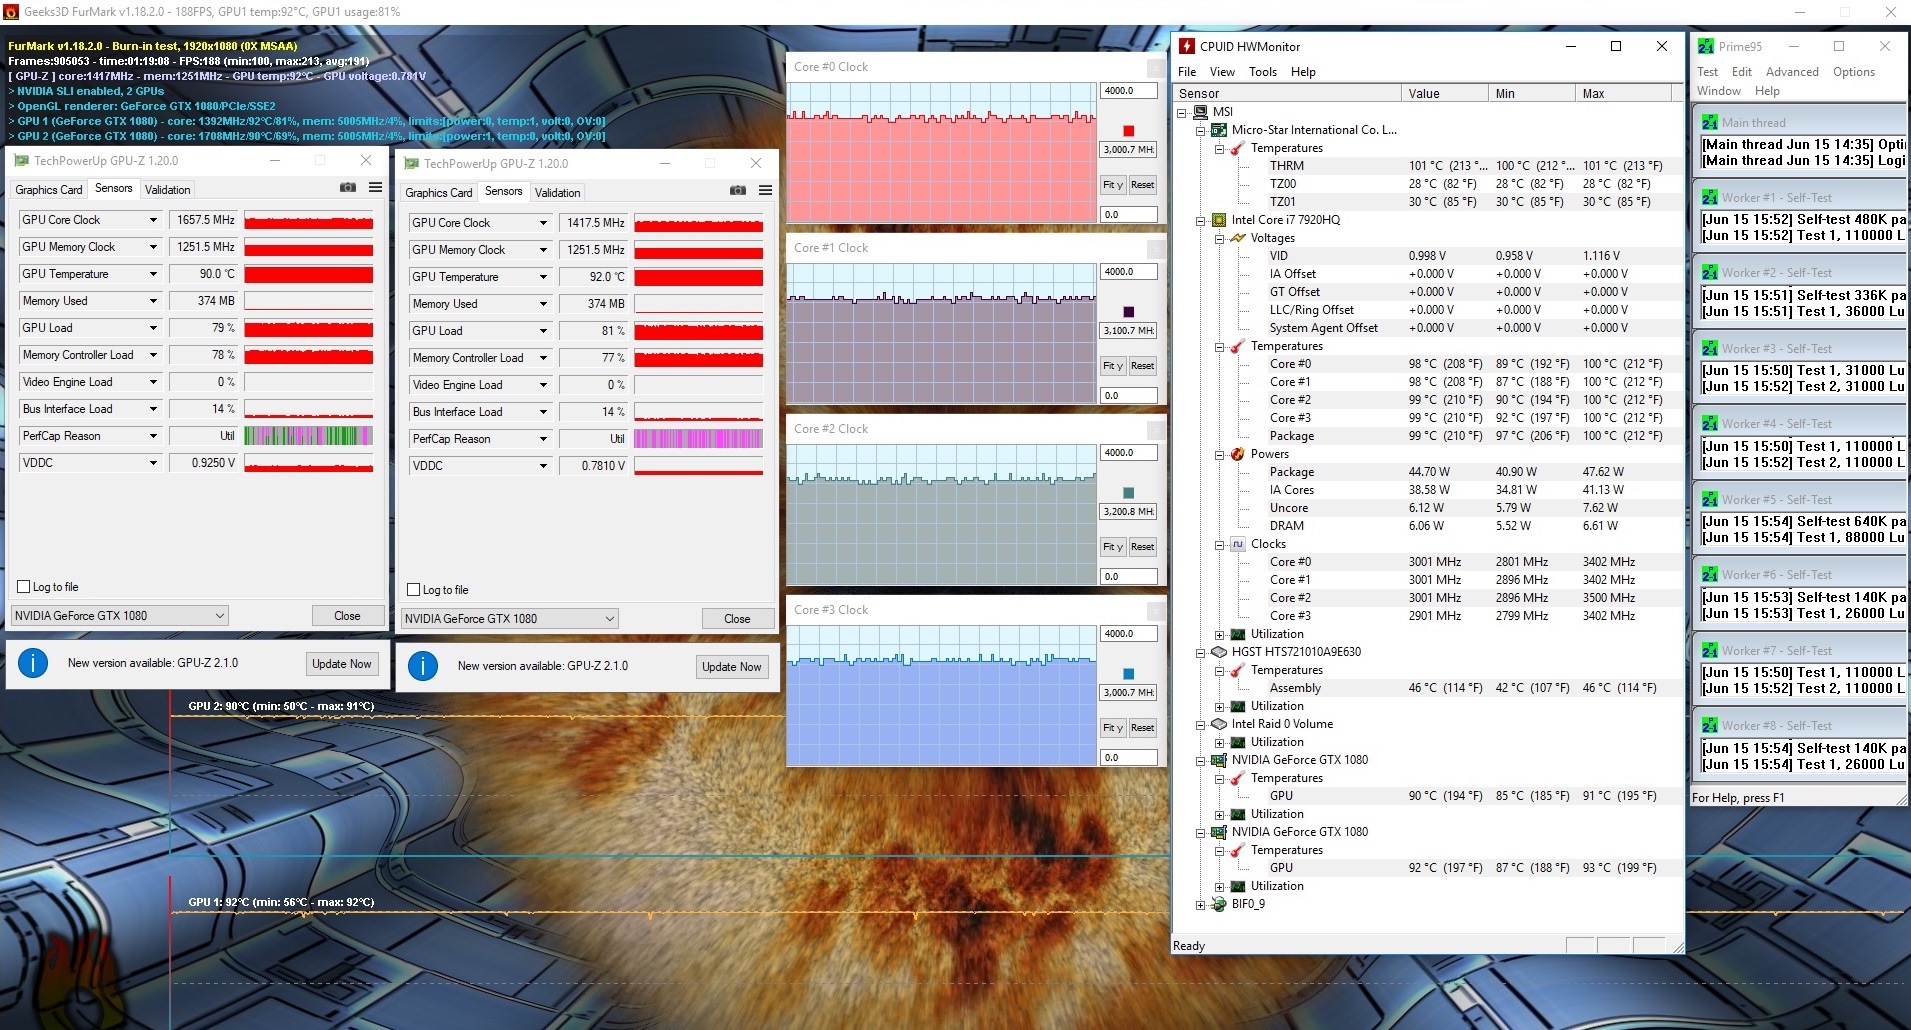The image size is (1911, 1030).
Task: Open the hamburger menu in right GPU-Z window
Action: coord(765,191)
